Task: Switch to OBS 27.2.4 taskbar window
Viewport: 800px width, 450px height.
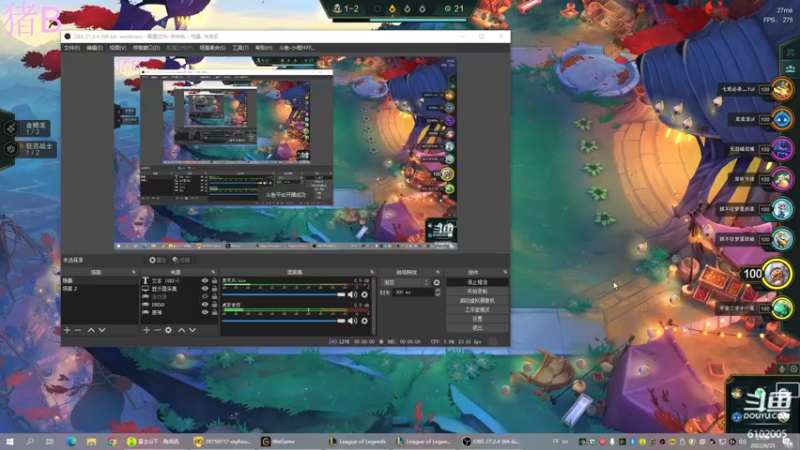Action: 492,441
